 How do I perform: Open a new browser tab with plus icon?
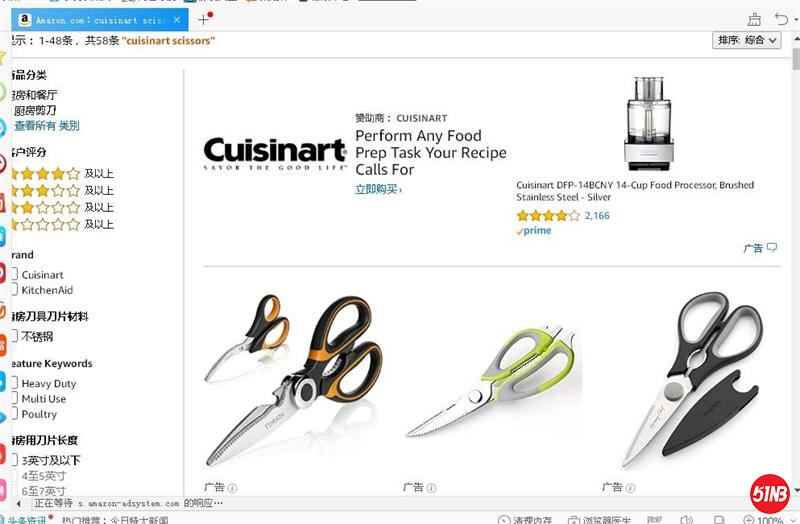203,20
